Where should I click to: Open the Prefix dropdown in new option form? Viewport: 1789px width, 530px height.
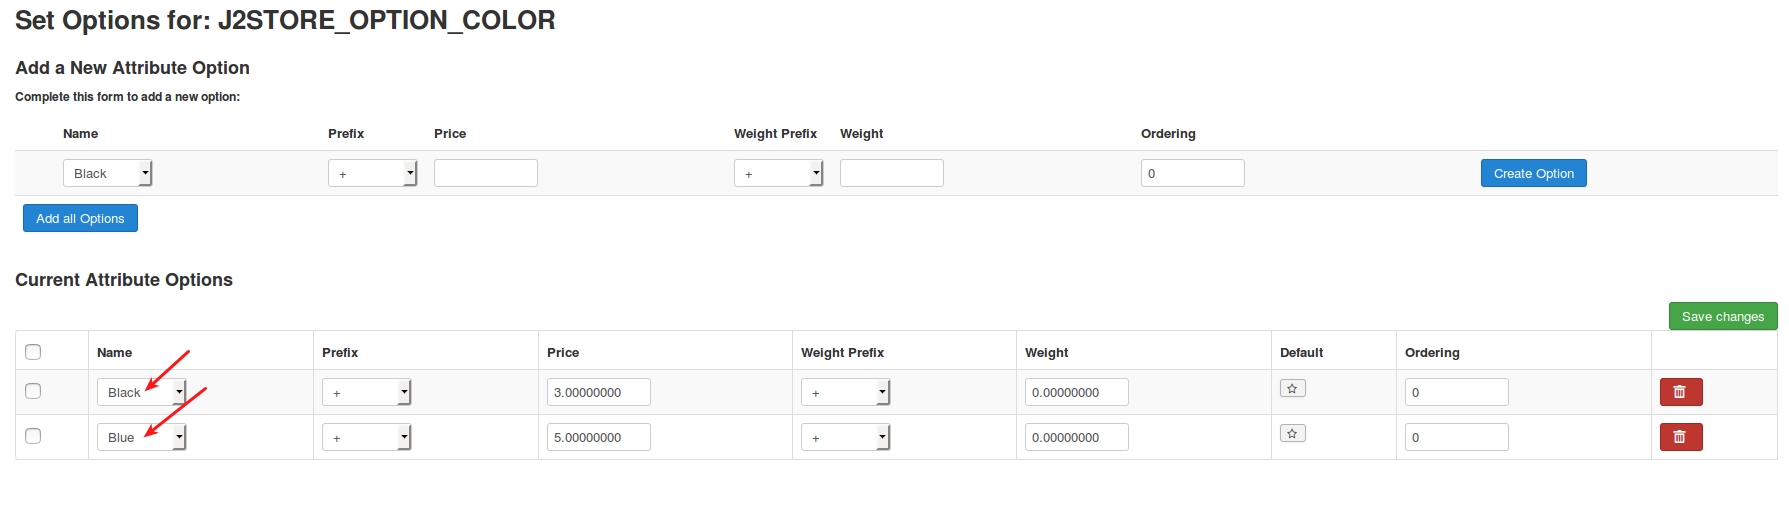pyautogui.click(x=372, y=173)
